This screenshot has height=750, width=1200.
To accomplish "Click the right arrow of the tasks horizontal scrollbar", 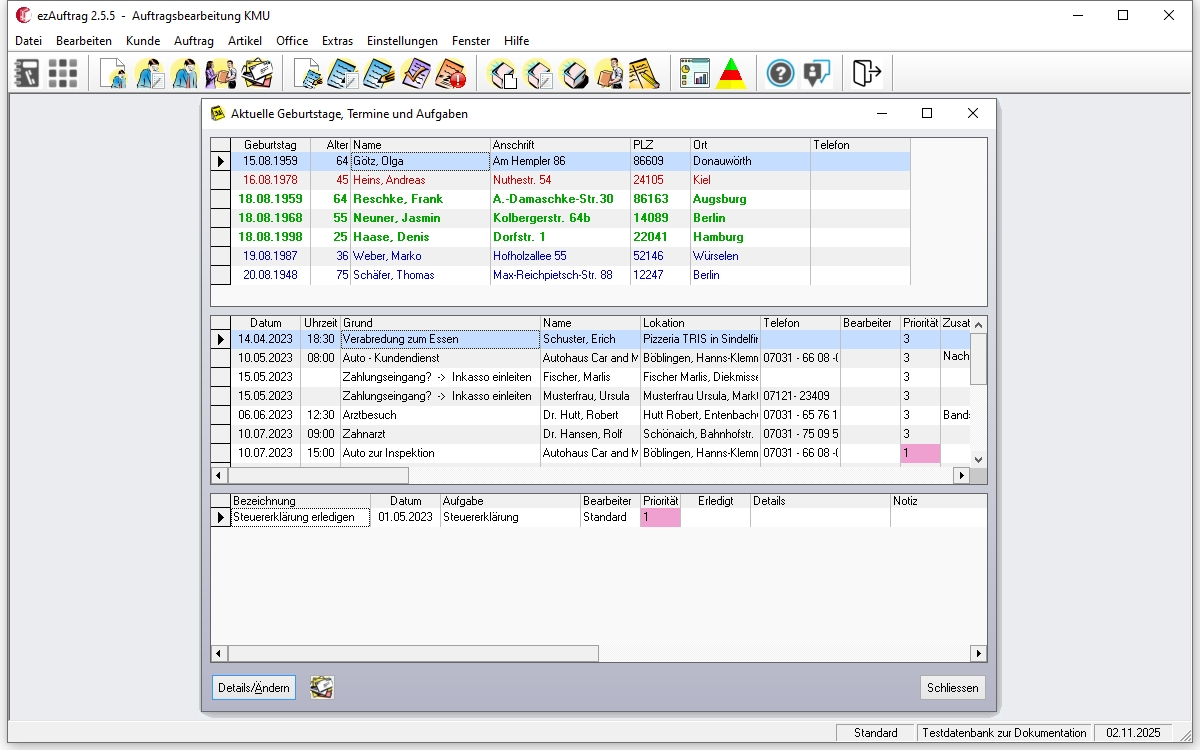I will tap(978, 653).
